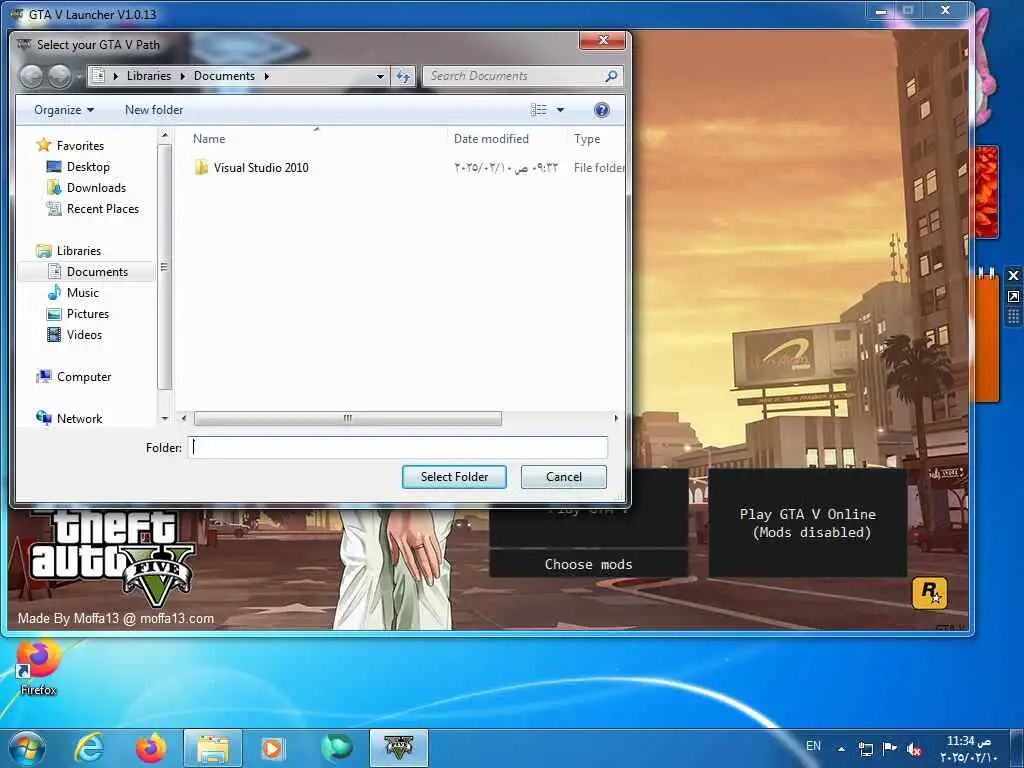This screenshot has width=1024, height=768.
Task: Click the Forward arrow in the folder dialog
Action: [x=60, y=76]
